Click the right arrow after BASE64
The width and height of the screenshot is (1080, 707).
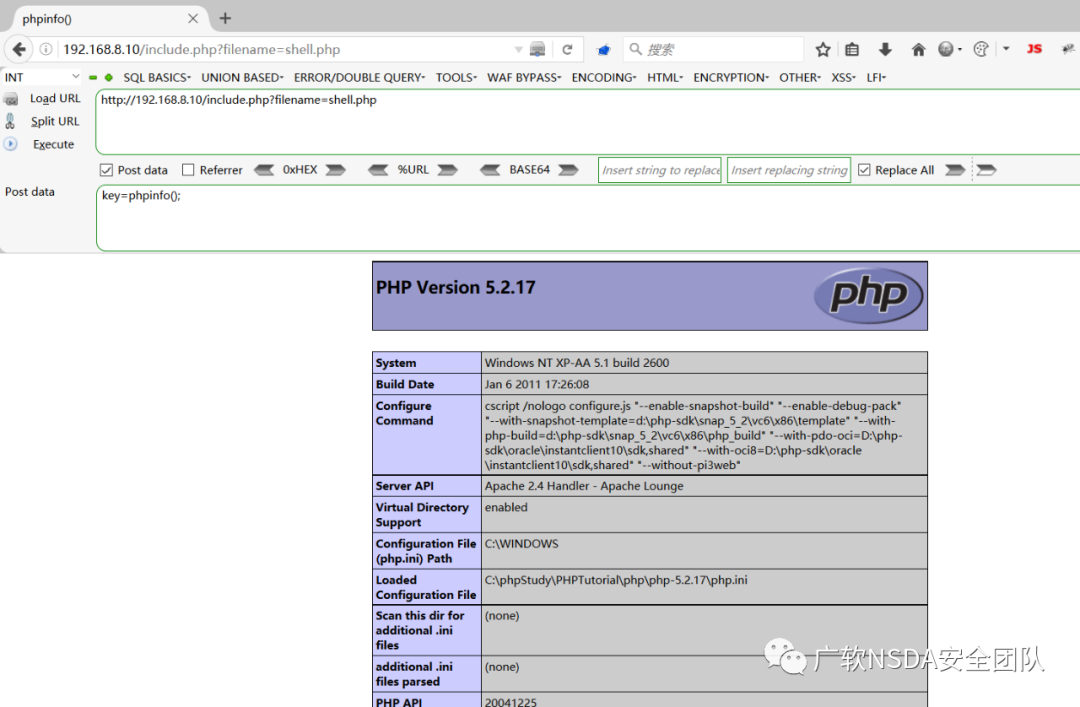[x=568, y=170]
